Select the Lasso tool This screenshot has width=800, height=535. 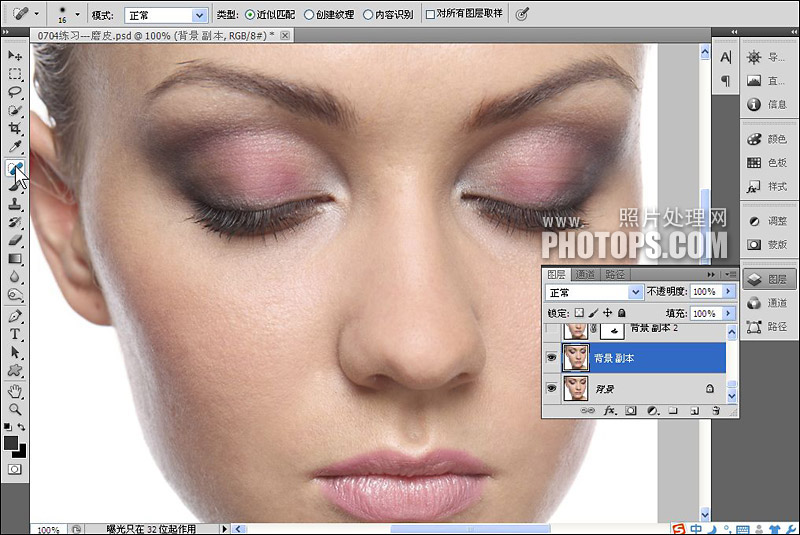(x=15, y=92)
